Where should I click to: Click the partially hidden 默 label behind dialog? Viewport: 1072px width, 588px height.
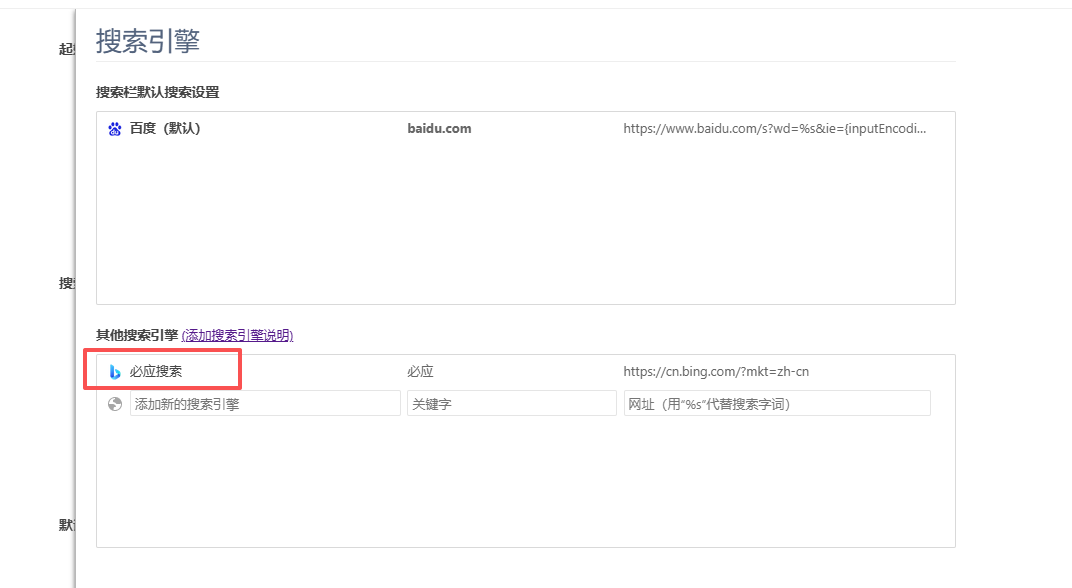pyautogui.click(x=66, y=526)
